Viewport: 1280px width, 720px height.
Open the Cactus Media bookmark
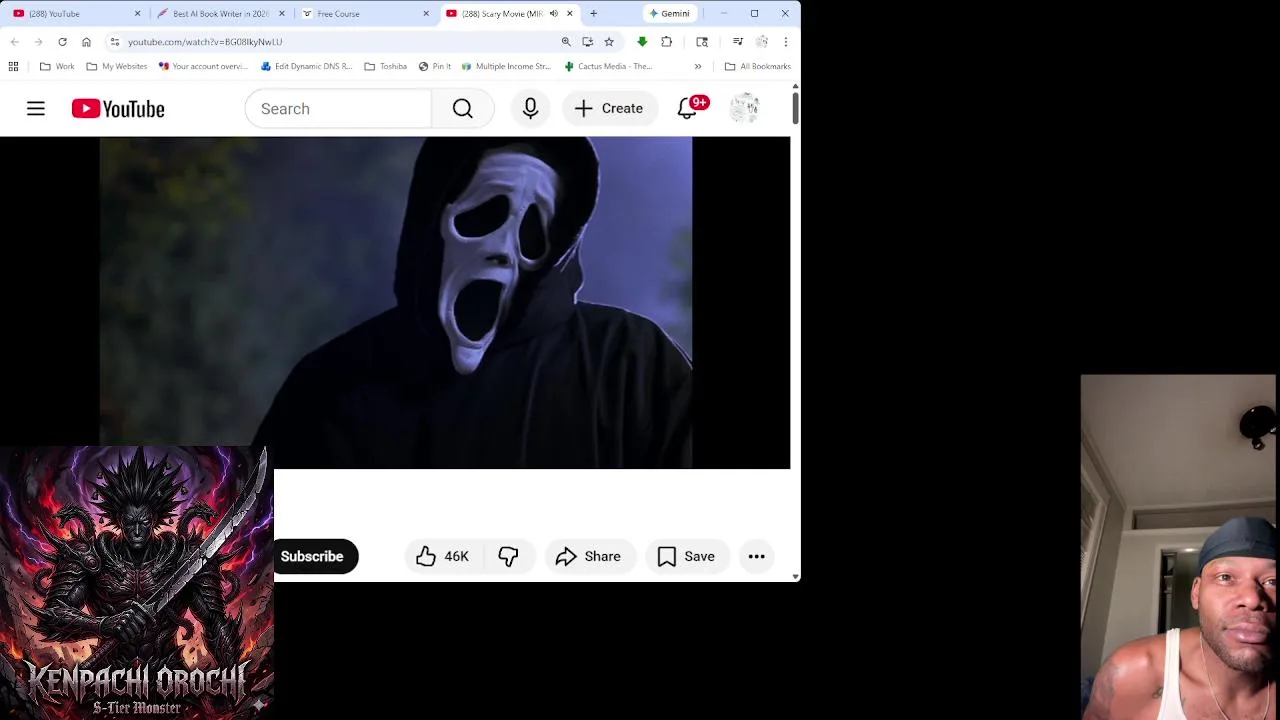pyautogui.click(x=608, y=66)
